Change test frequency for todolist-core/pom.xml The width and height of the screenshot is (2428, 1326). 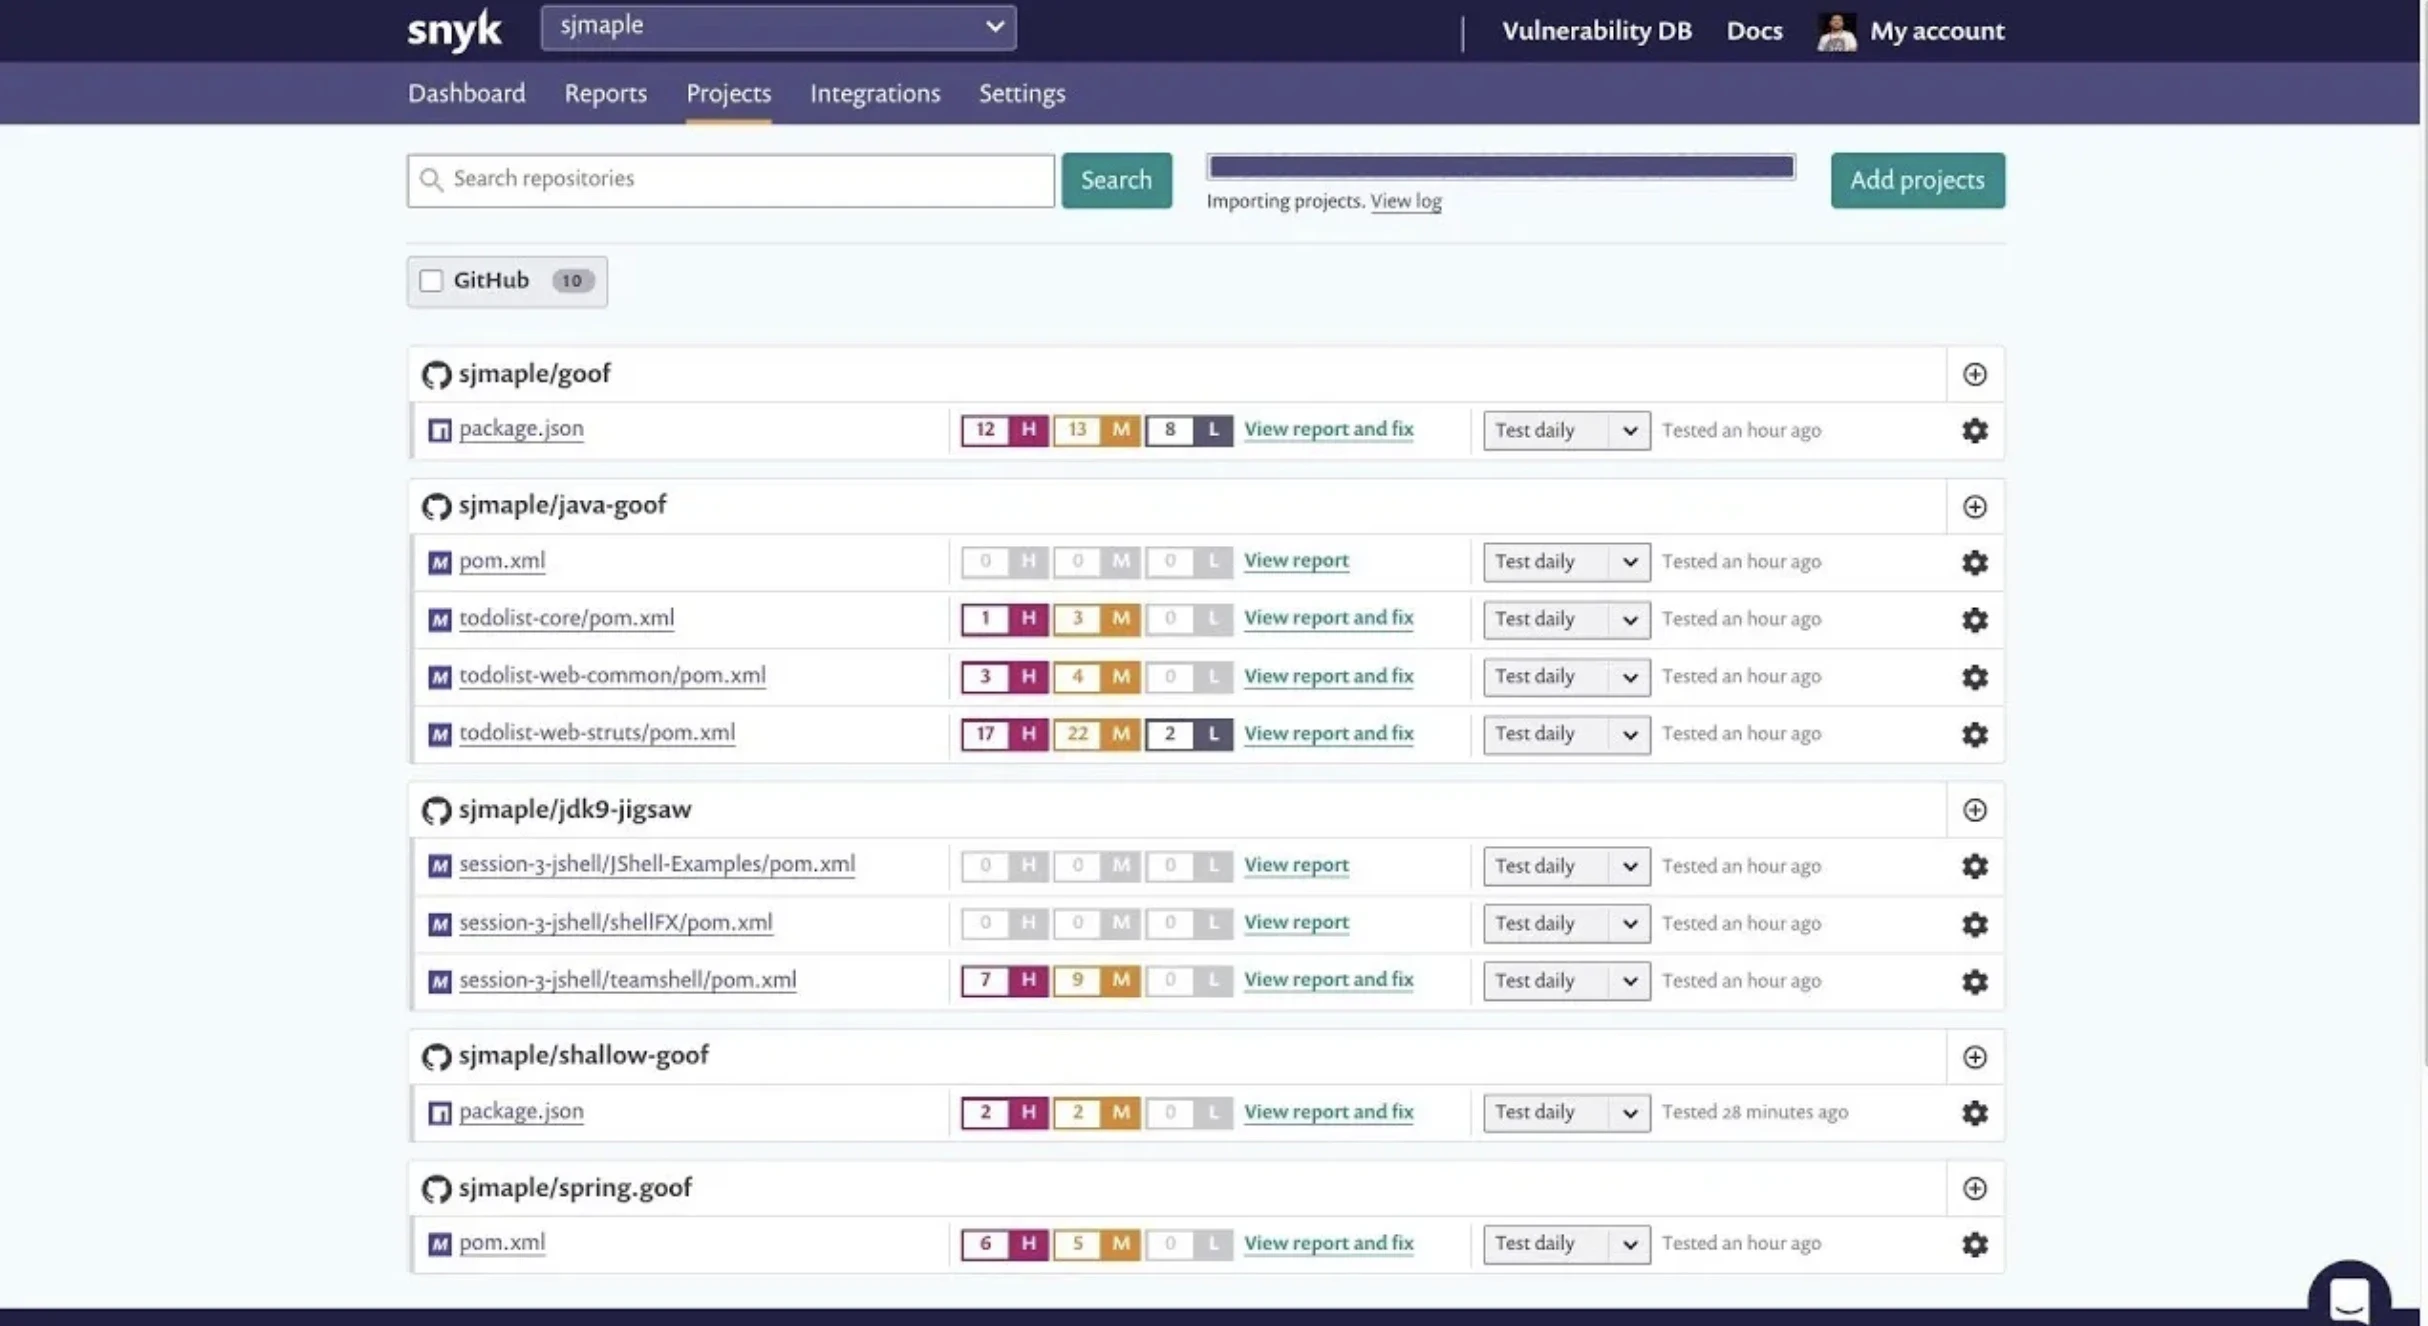1564,619
